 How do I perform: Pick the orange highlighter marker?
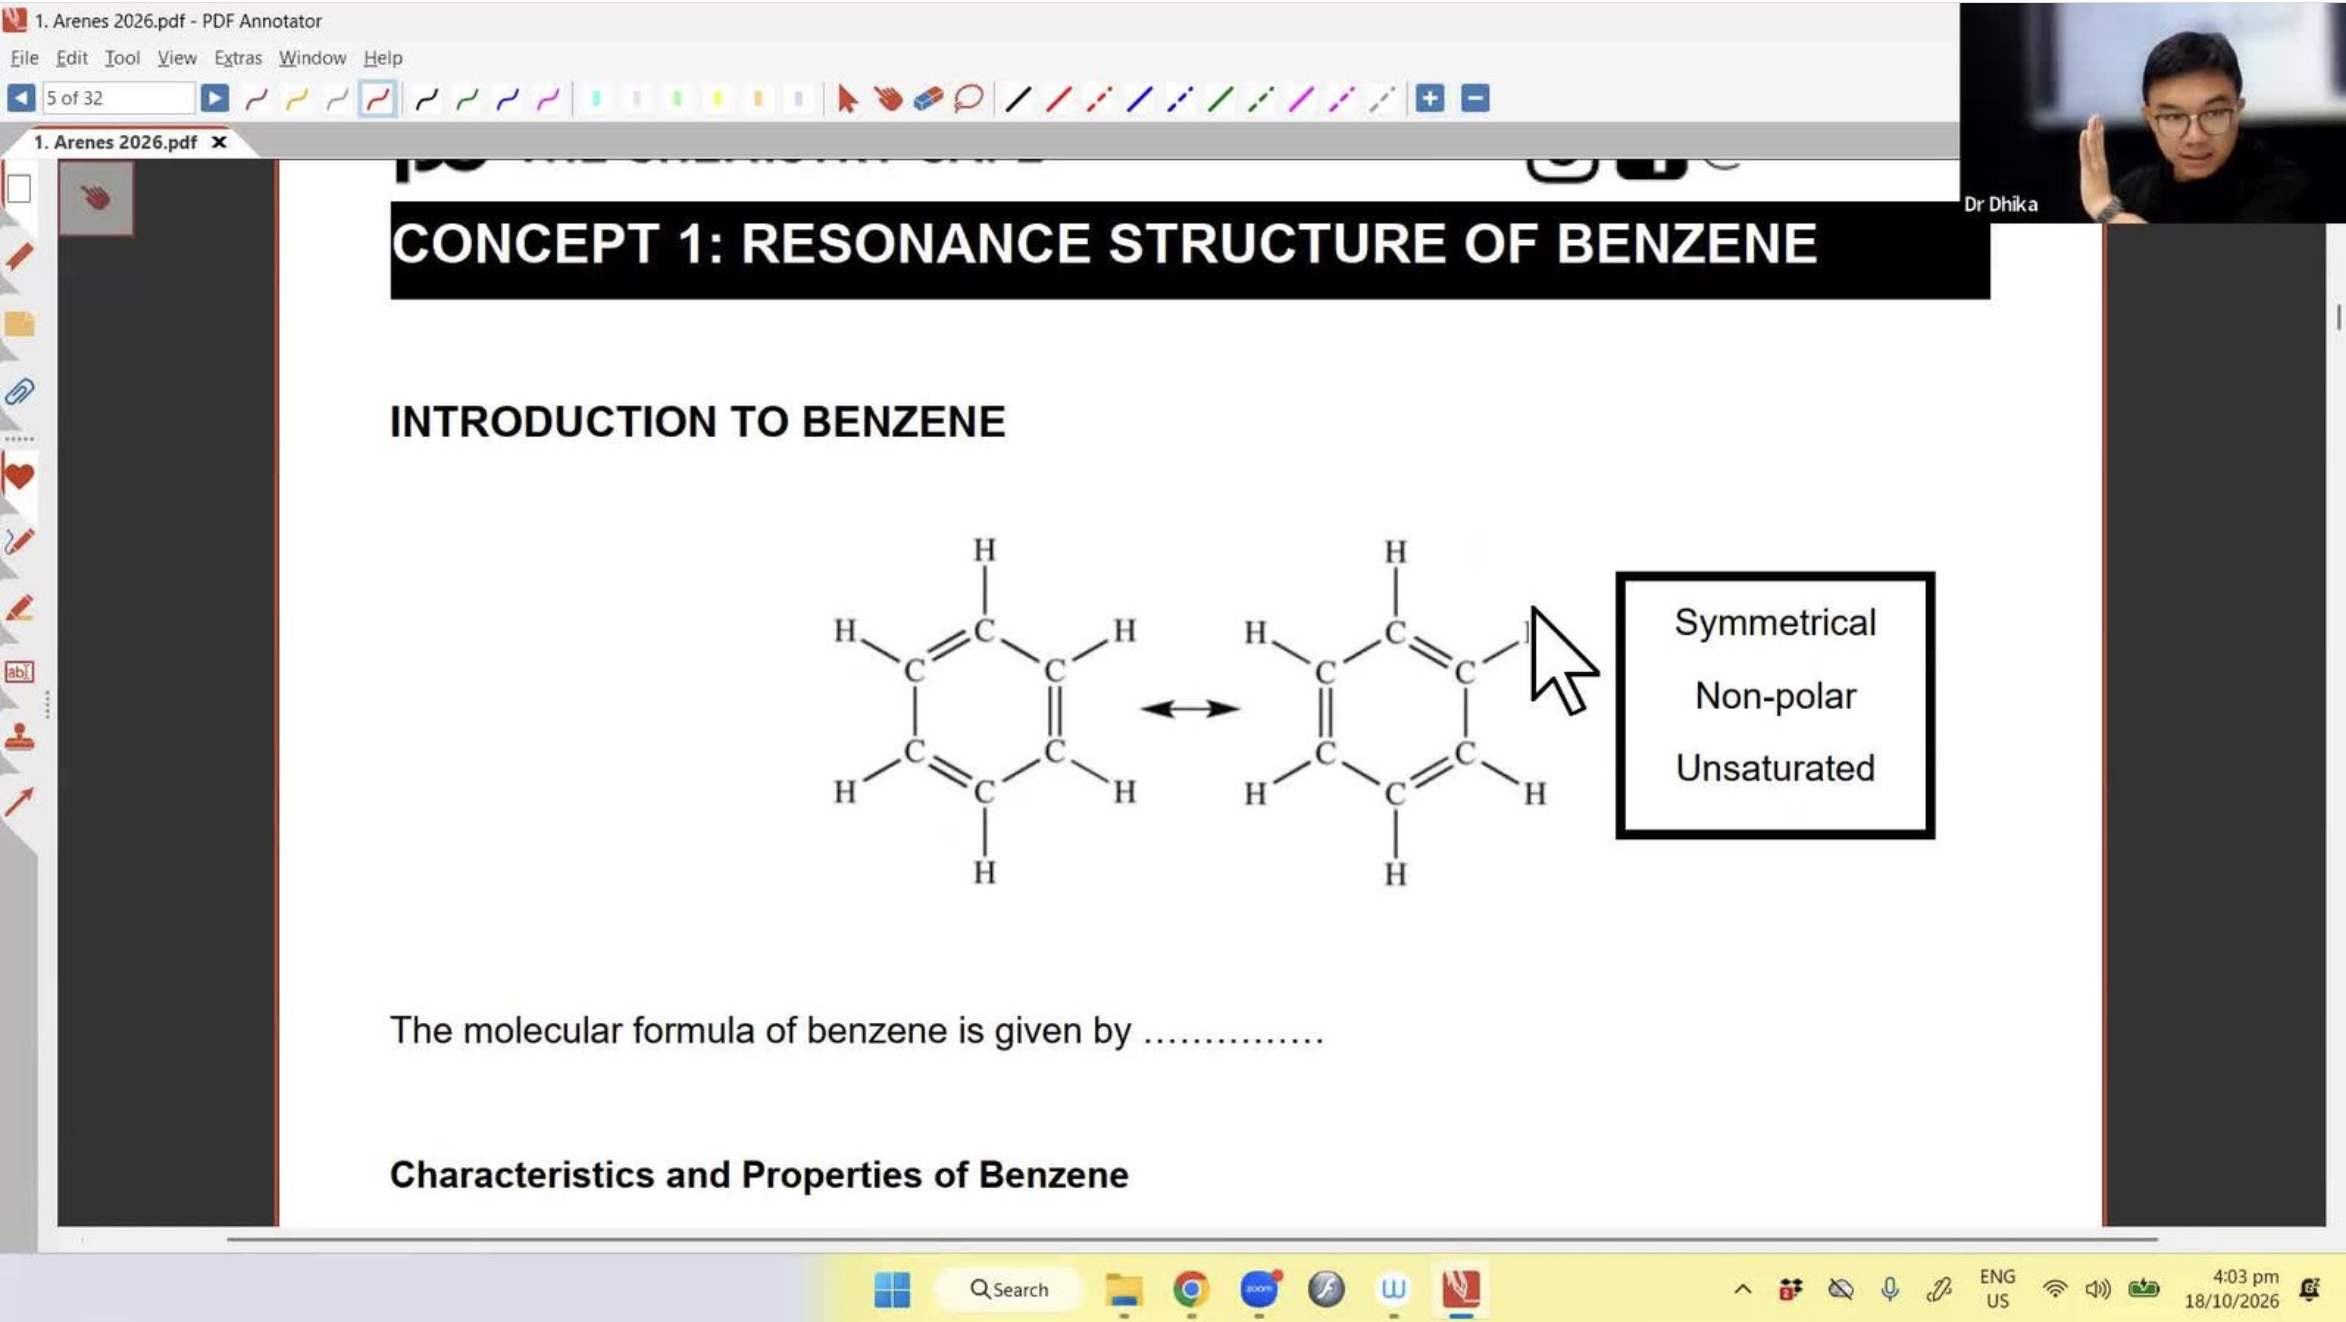[x=757, y=98]
